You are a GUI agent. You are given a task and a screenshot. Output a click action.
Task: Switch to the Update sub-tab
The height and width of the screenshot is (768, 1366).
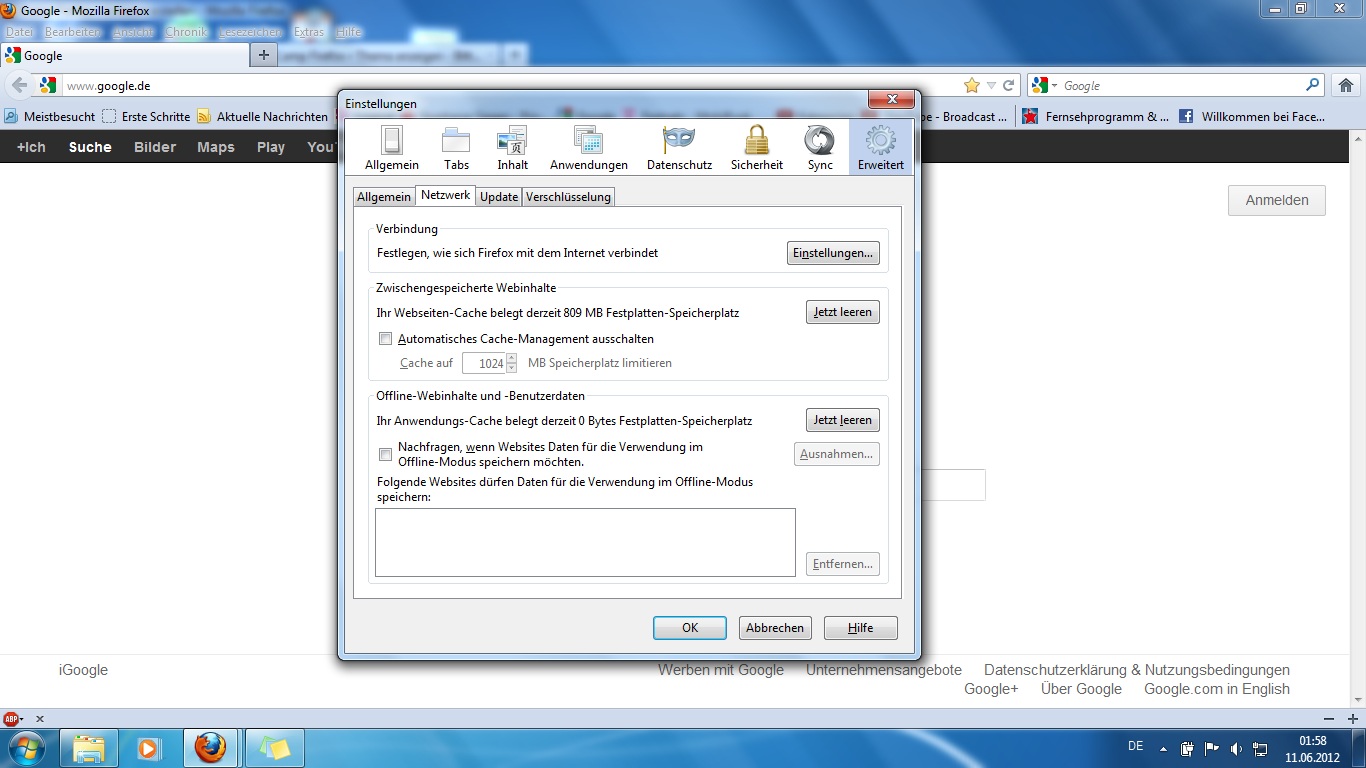coord(499,197)
